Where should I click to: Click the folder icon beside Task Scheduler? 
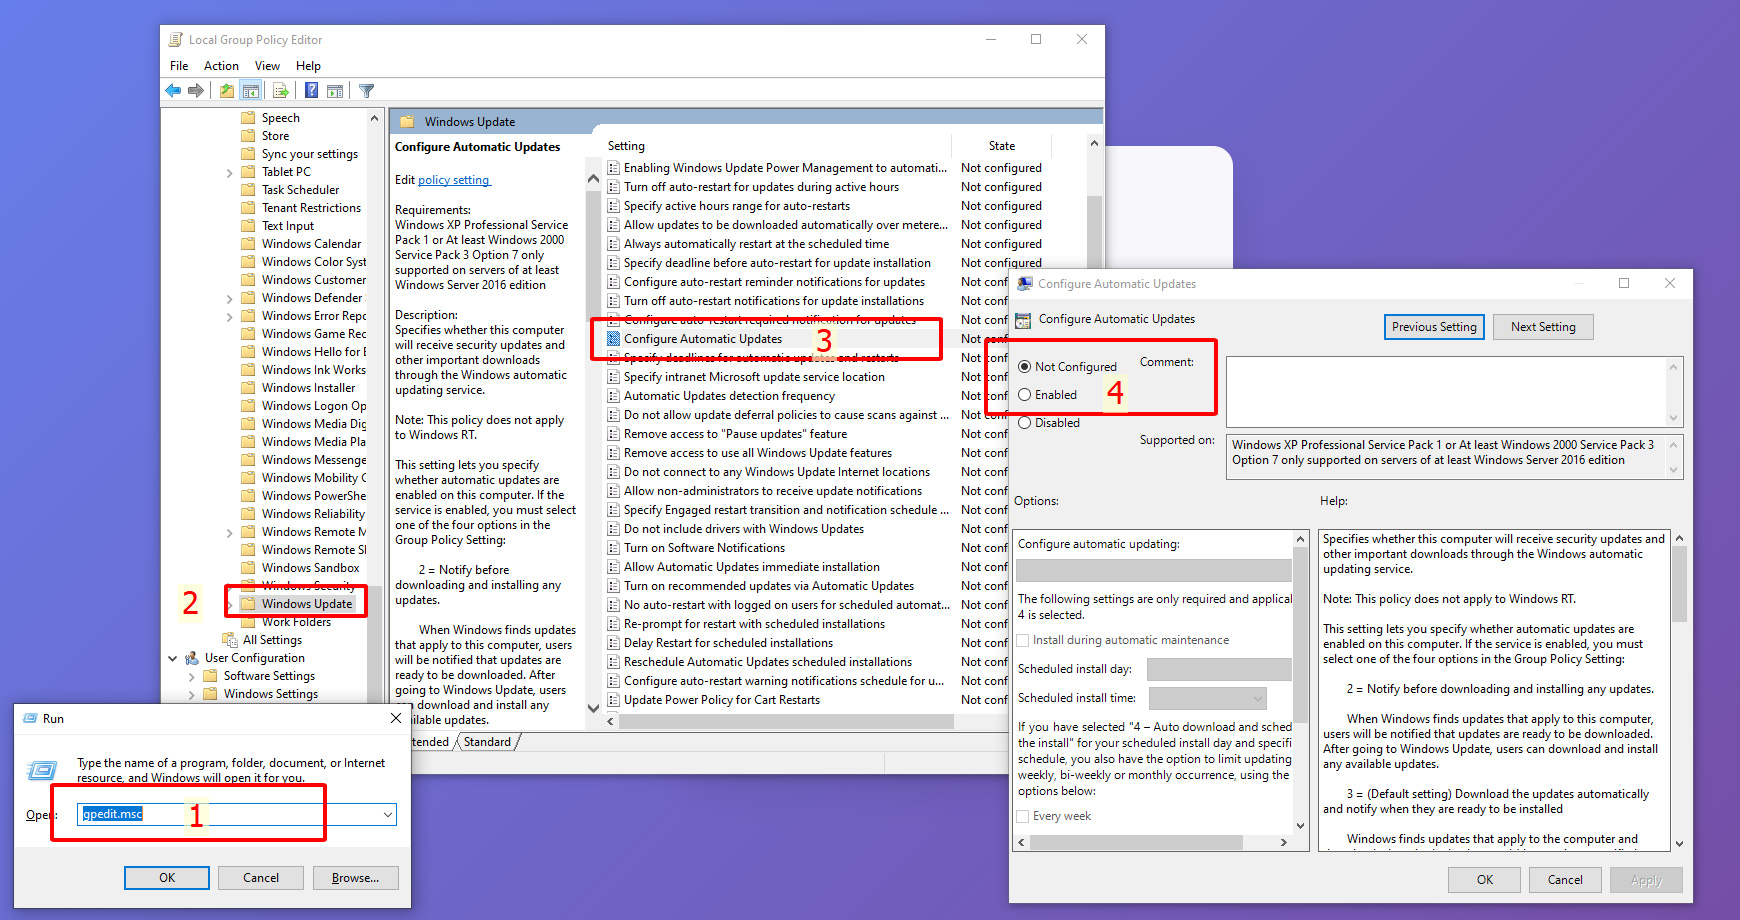(248, 190)
